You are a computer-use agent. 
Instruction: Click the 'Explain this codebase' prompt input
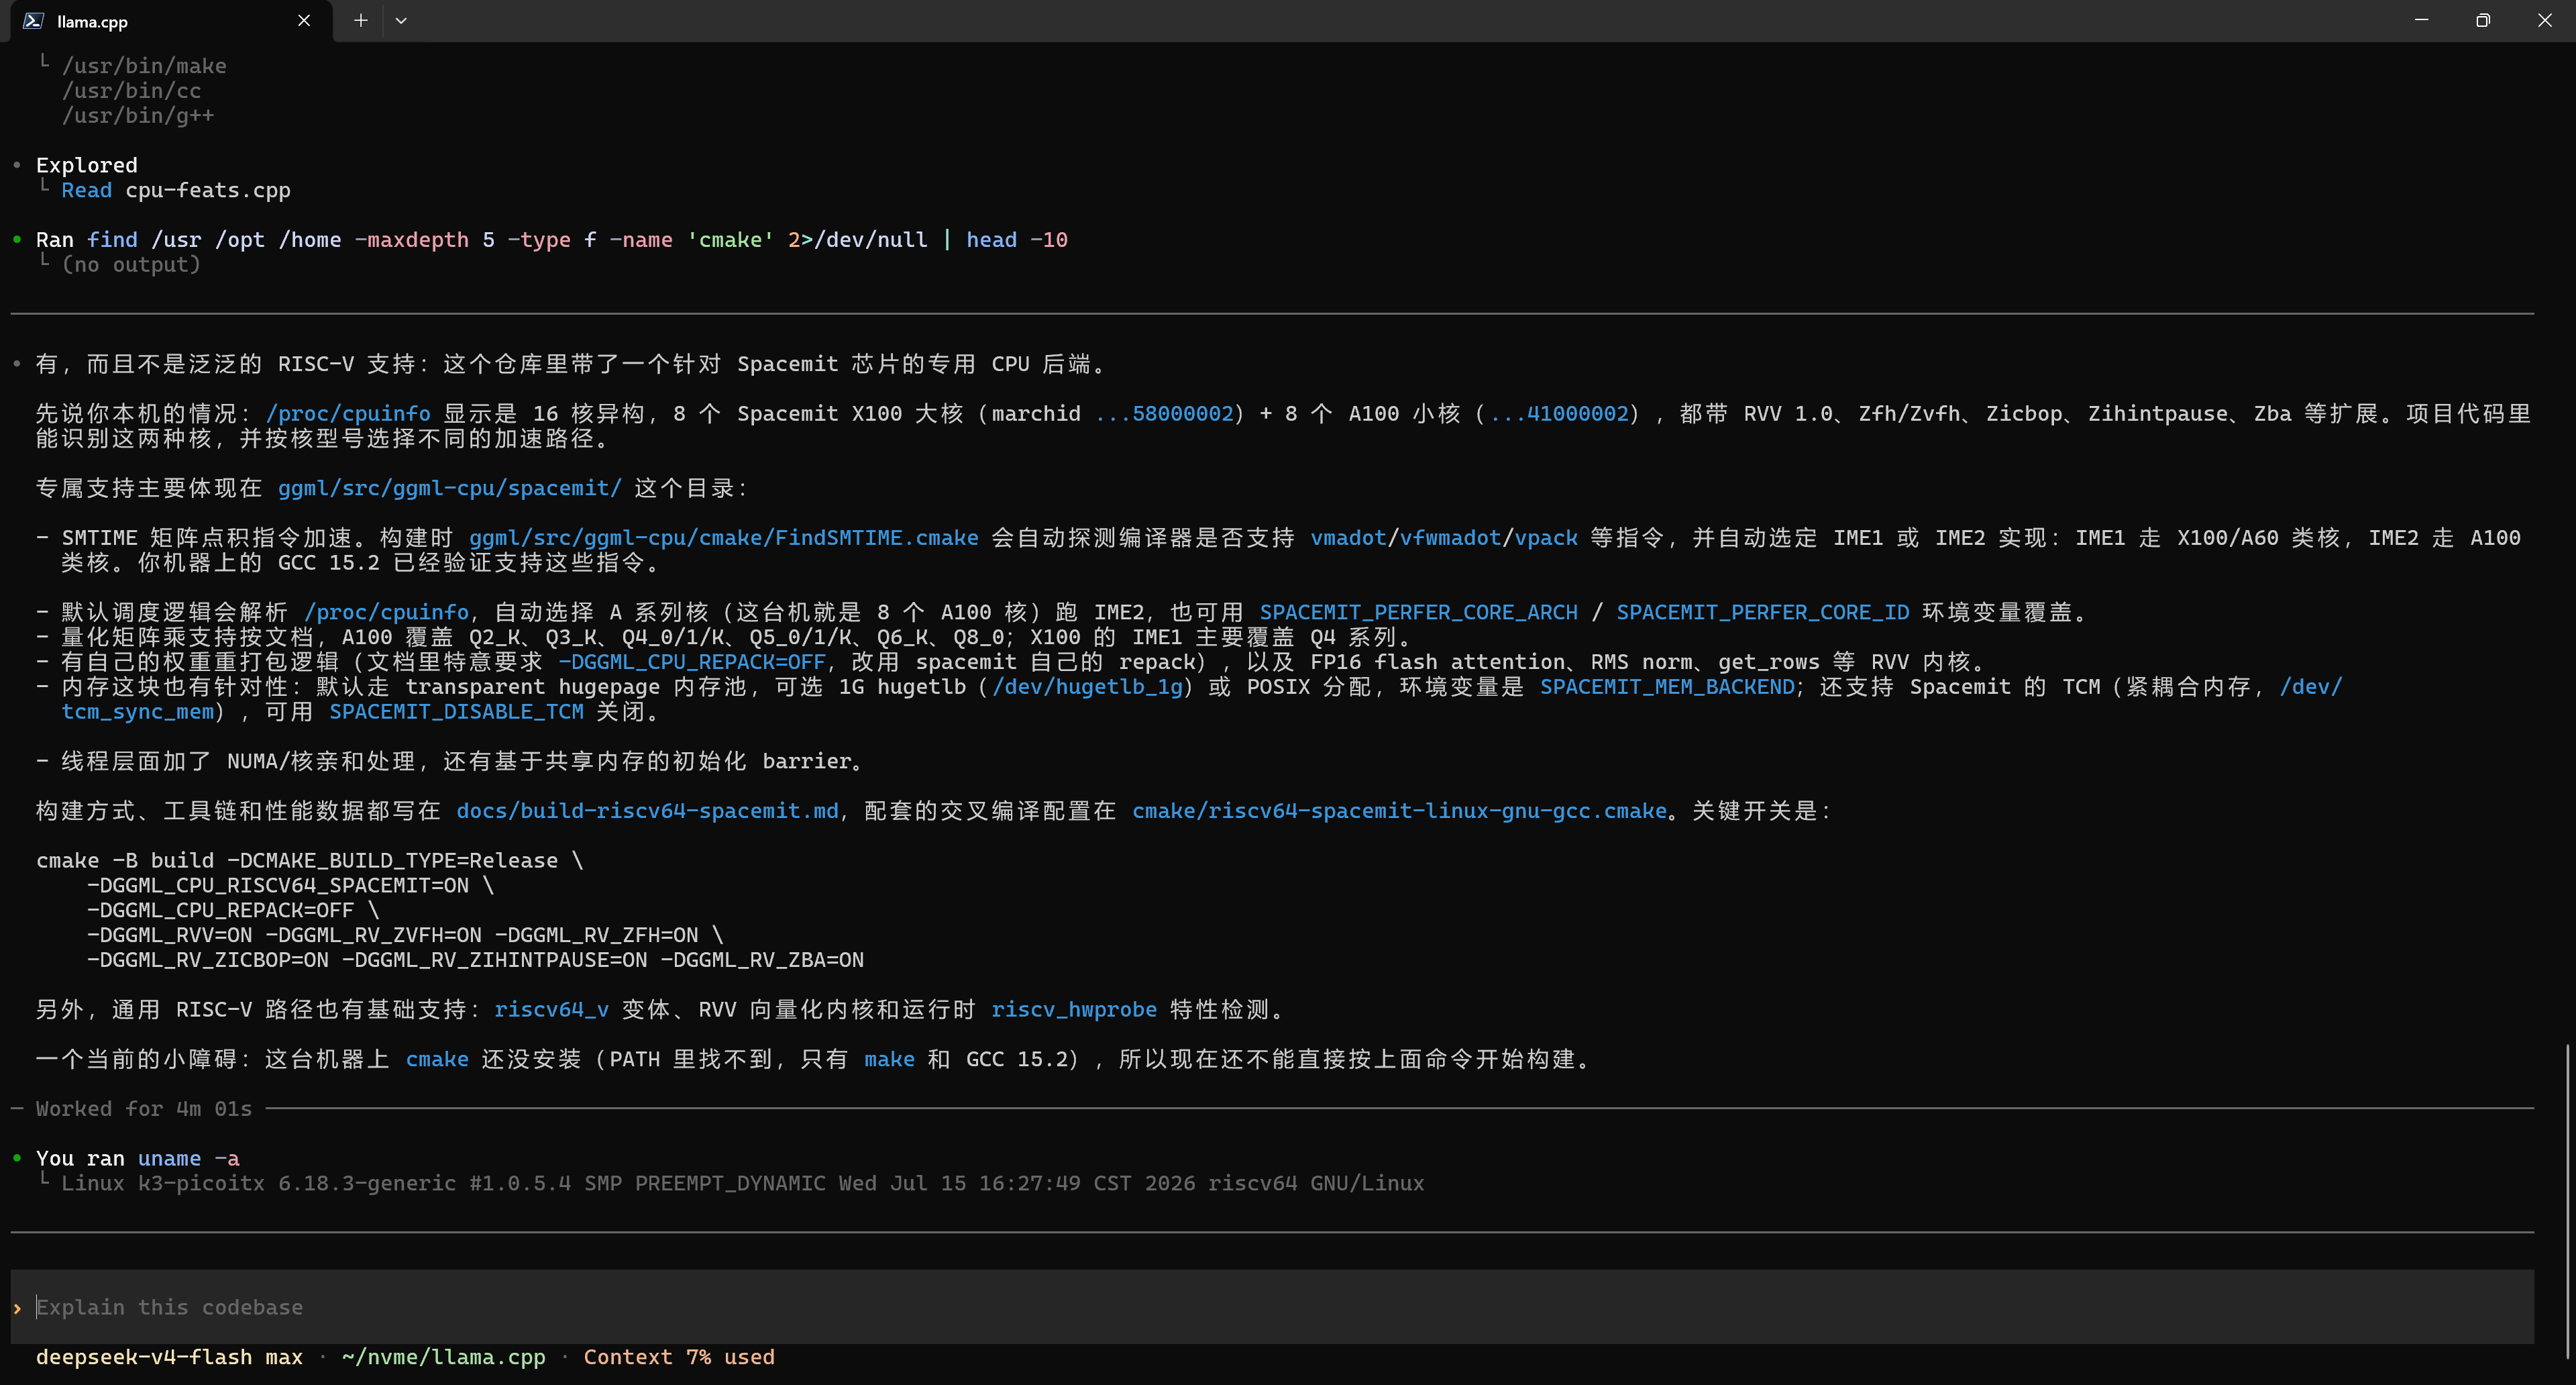click(1272, 1307)
